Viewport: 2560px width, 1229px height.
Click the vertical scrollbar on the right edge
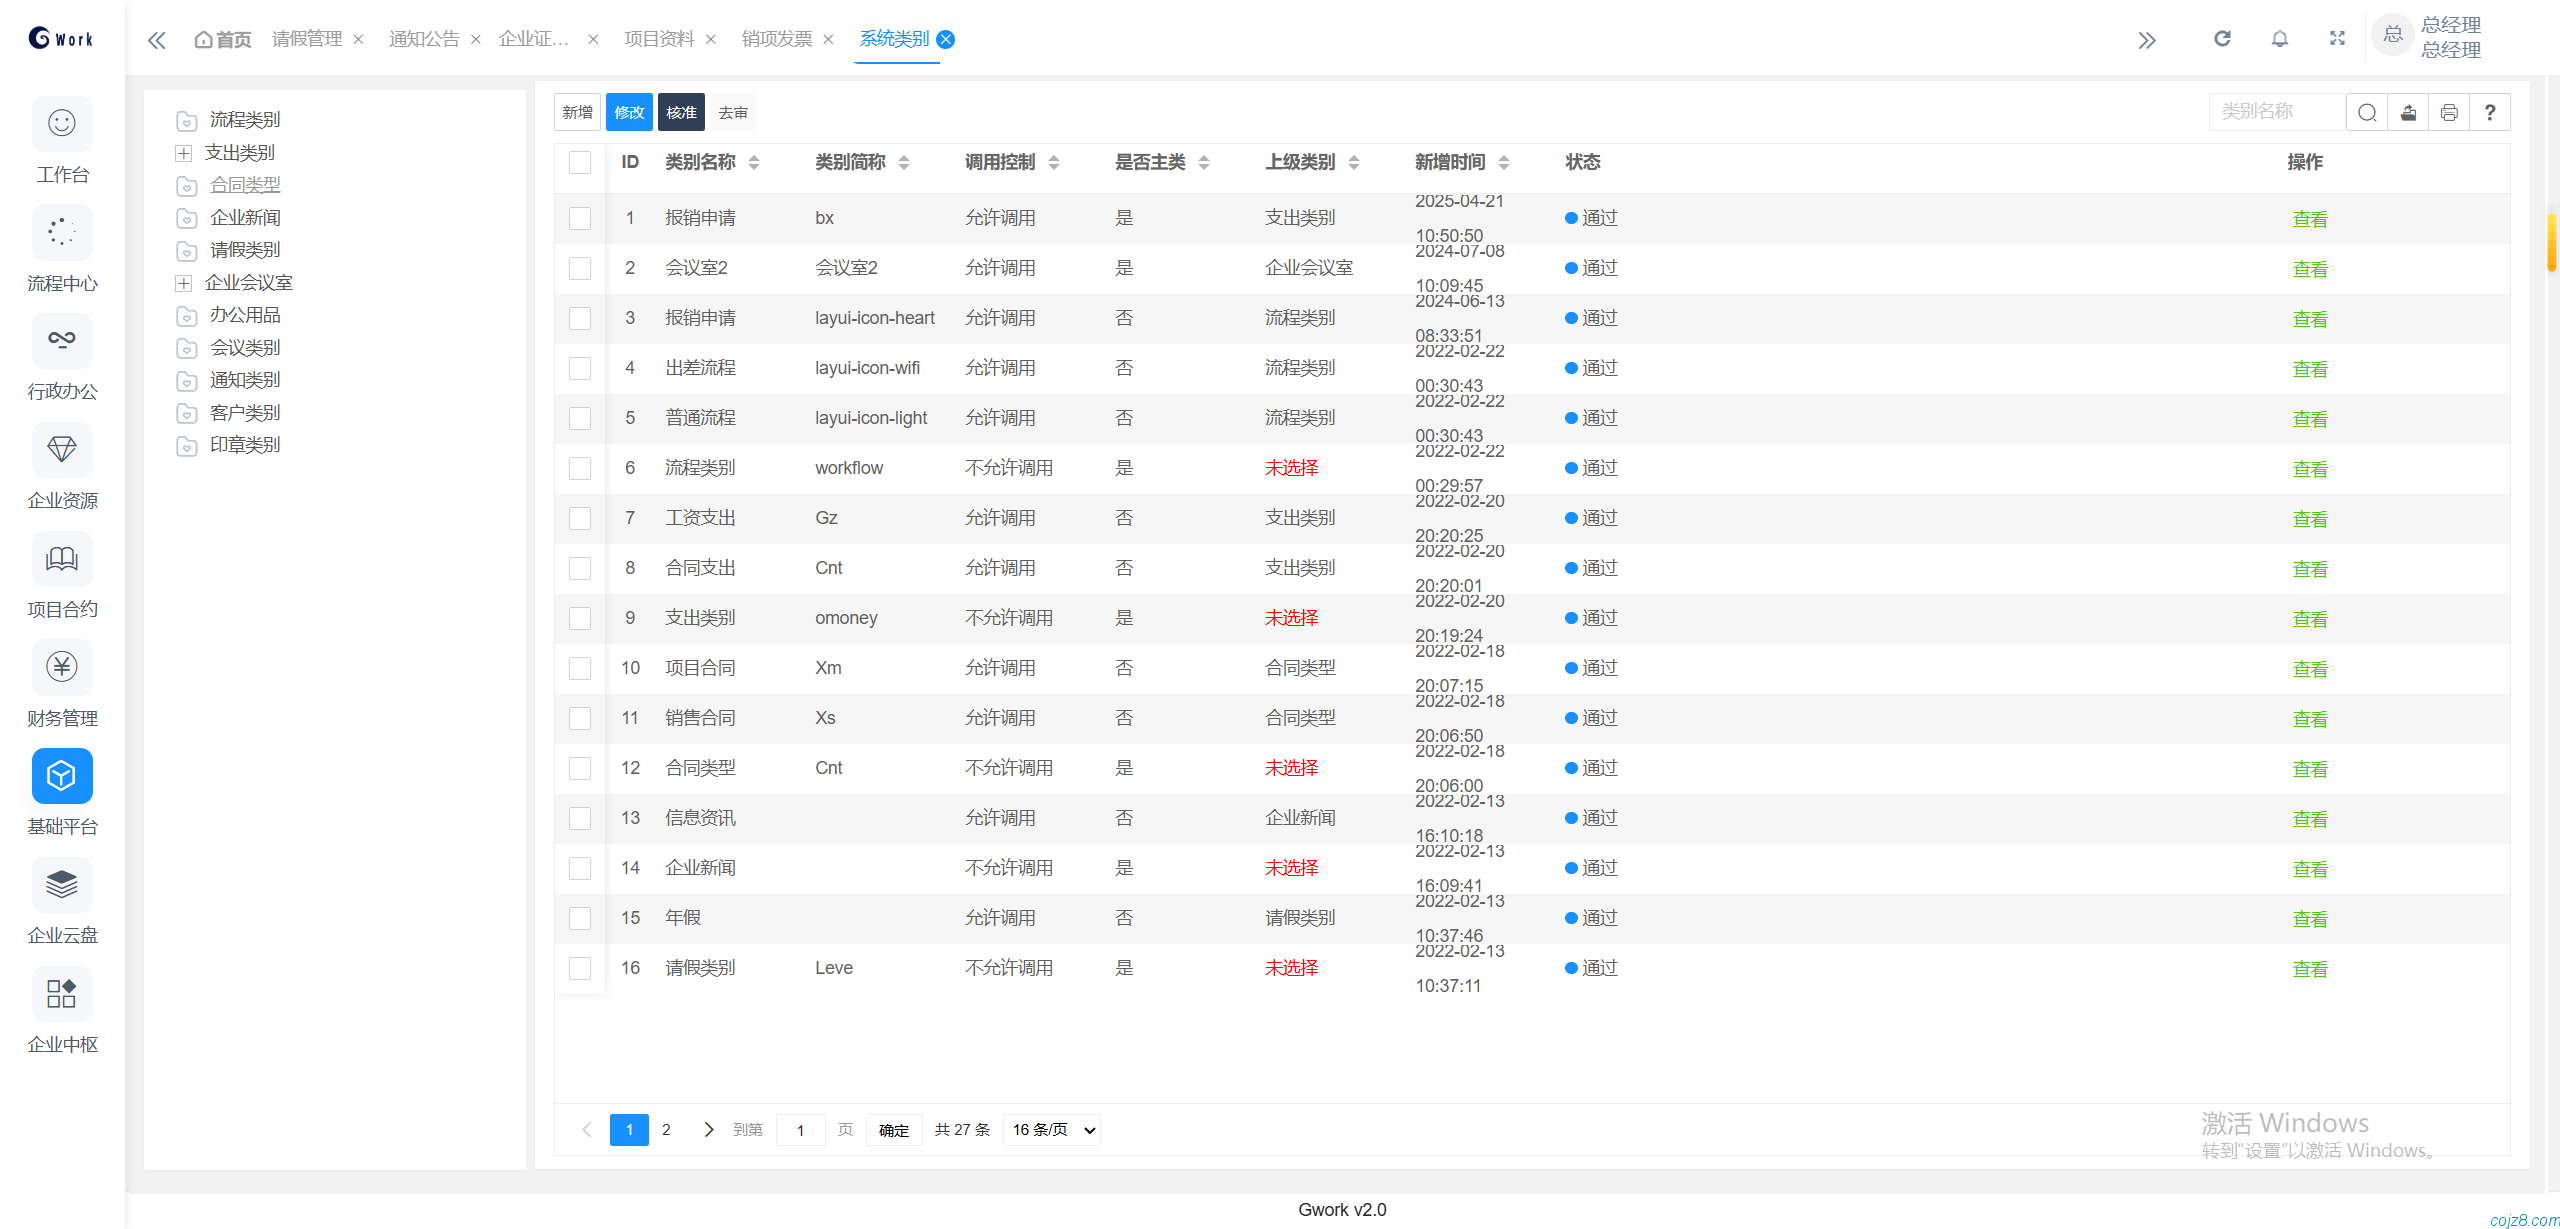pyautogui.click(x=2551, y=240)
